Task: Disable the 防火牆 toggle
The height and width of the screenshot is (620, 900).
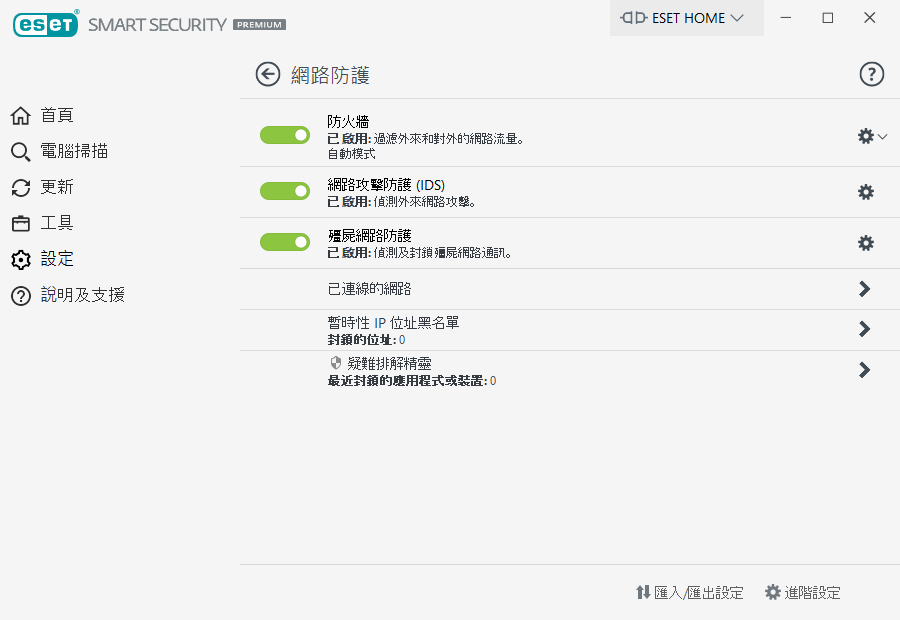Action: 285,135
